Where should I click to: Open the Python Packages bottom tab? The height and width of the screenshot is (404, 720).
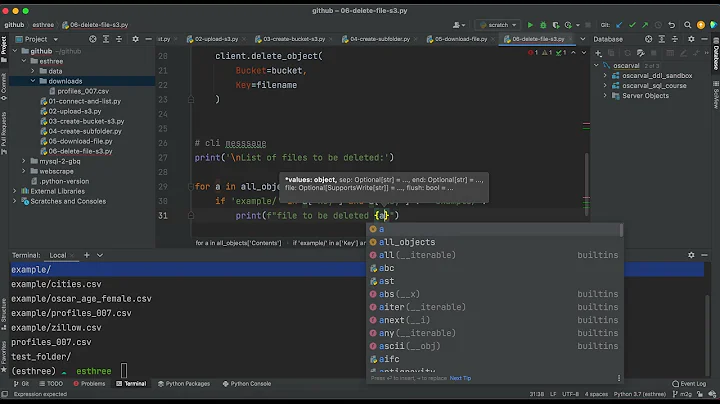[x=184, y=384]
